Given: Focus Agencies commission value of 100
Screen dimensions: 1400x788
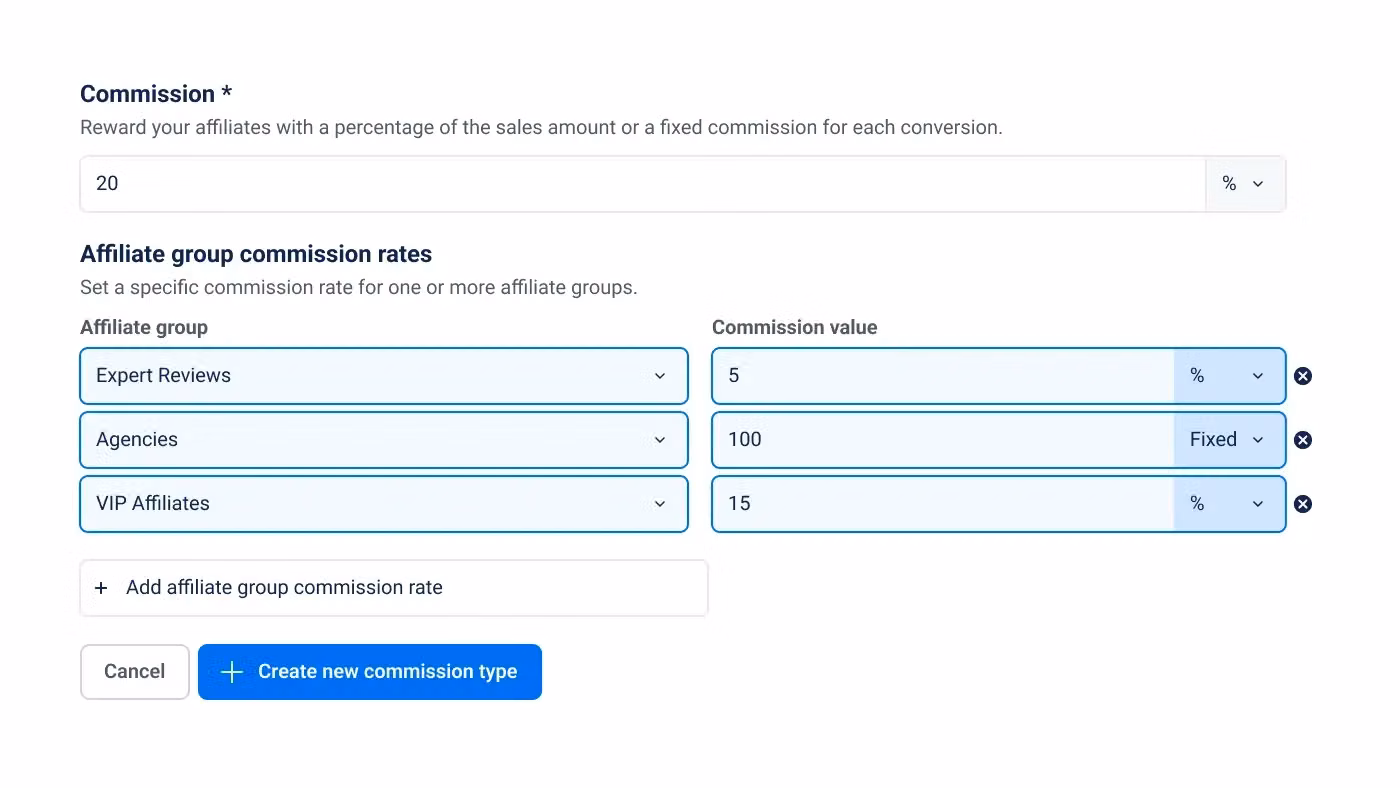Looking at the screenshot, I should click(942, 440).
